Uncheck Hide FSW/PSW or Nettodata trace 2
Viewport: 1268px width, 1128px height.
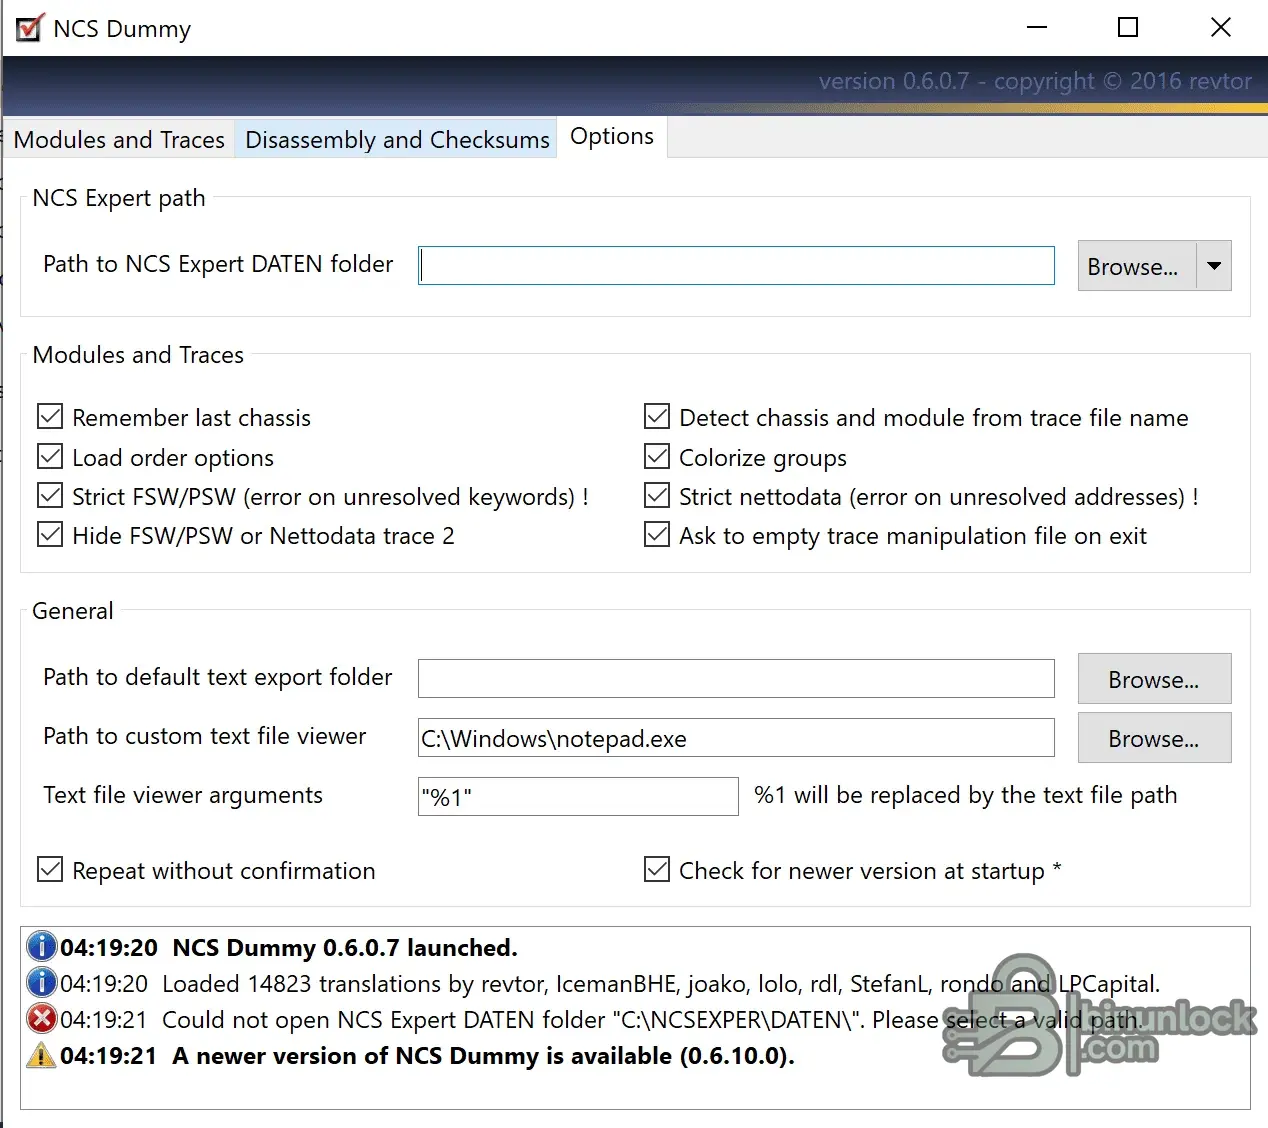coord(50,534)
